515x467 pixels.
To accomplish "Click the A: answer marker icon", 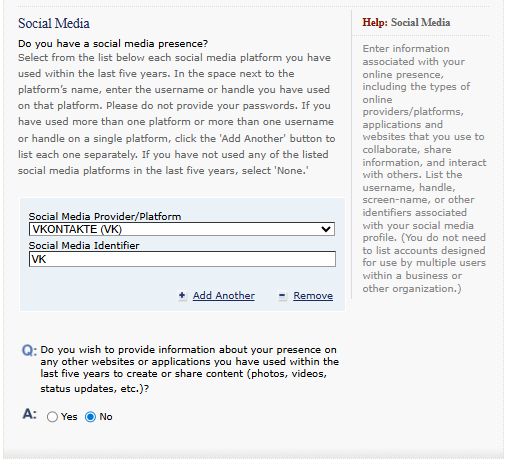I will 29,414.
